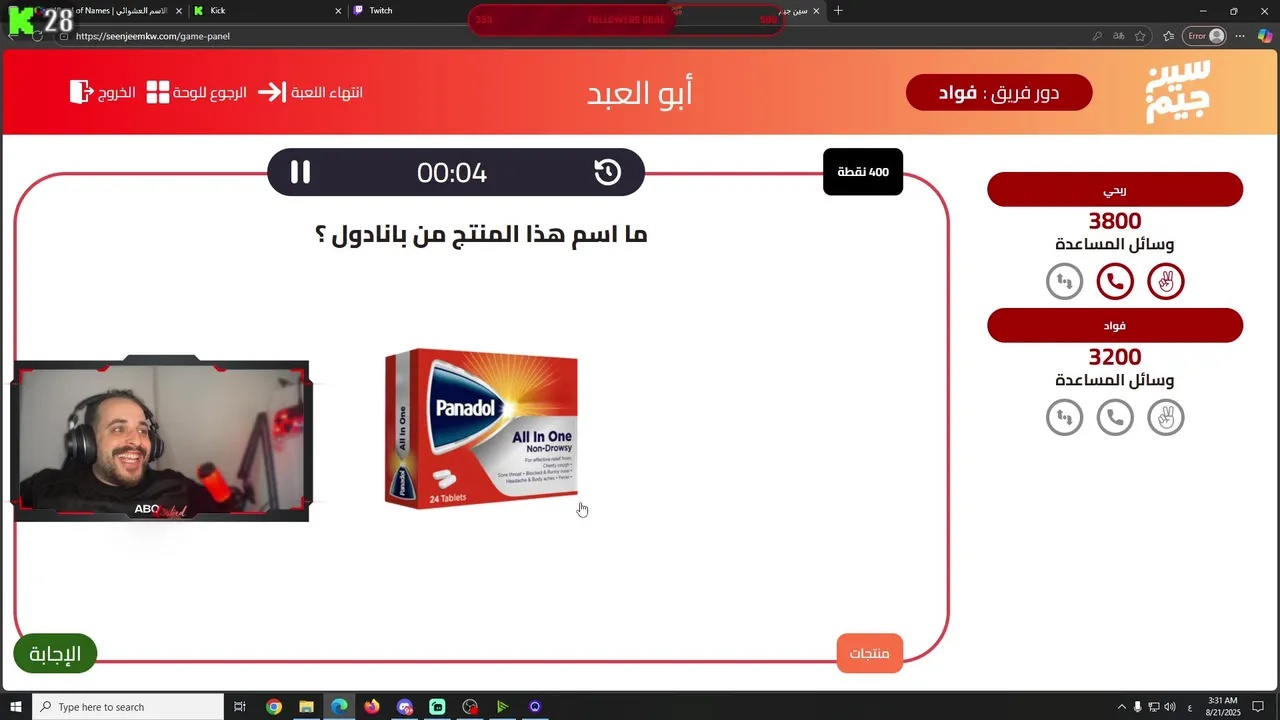Reset the countdown timer
The width and height of the screenshot is (1280, 720).
607,172
